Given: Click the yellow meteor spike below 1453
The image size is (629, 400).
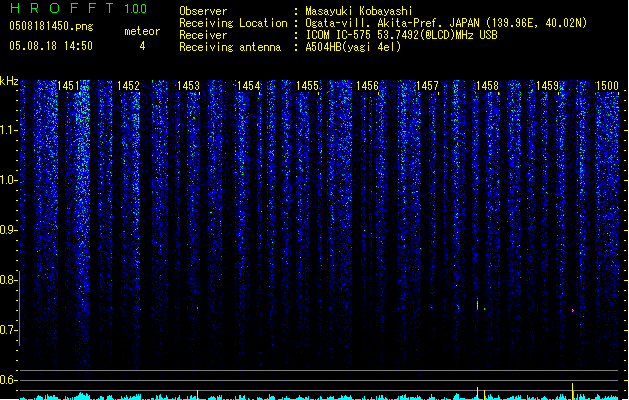Looking at the screenshot, I should coord(197,394).
